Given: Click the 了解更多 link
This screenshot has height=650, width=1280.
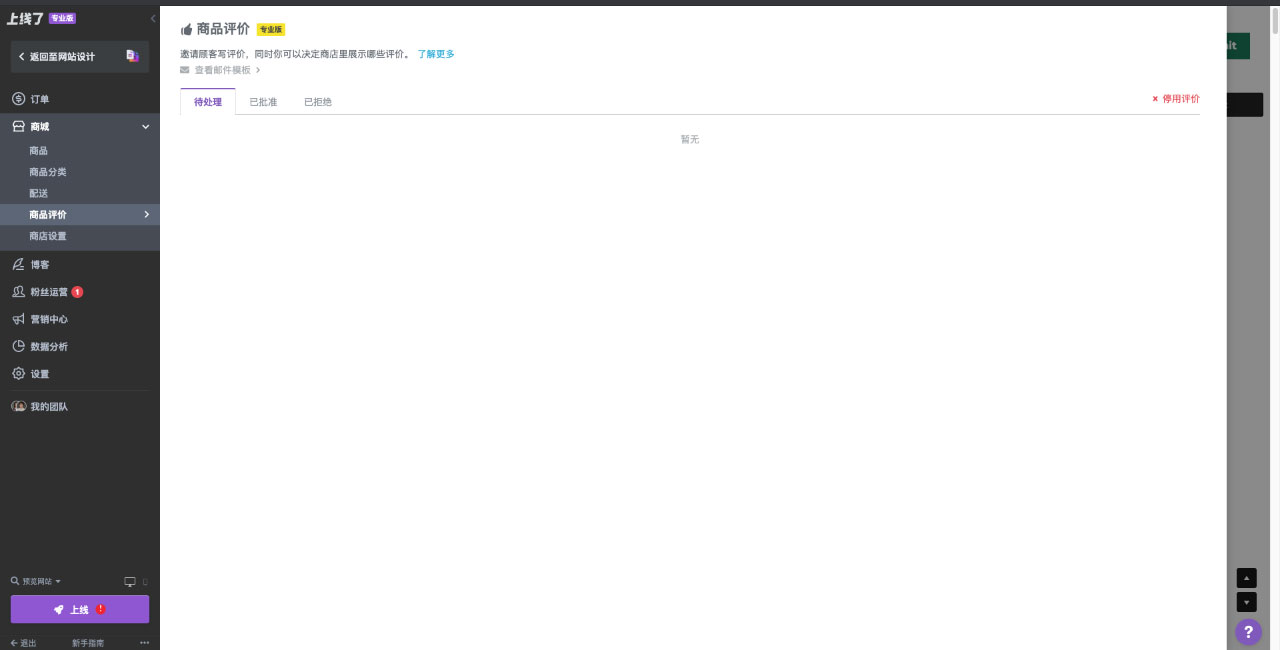Looking at the screenshot, I should pos(436,54).
